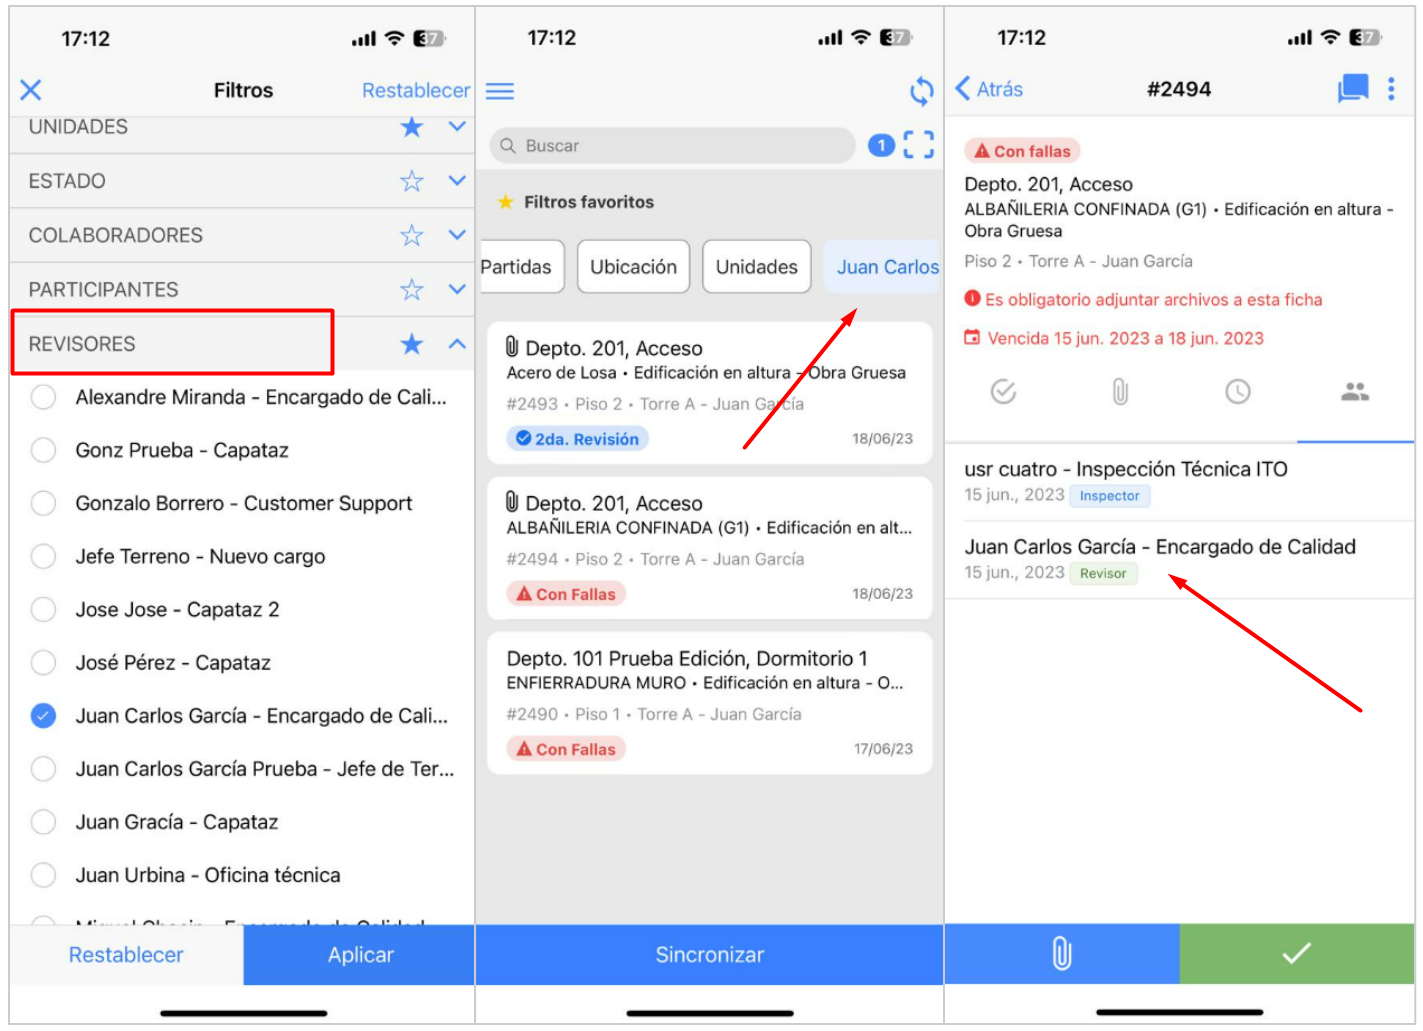Tap the green checkmark approve button
Viewport: 1423px width, 1031px height.
click(1296, 954)
